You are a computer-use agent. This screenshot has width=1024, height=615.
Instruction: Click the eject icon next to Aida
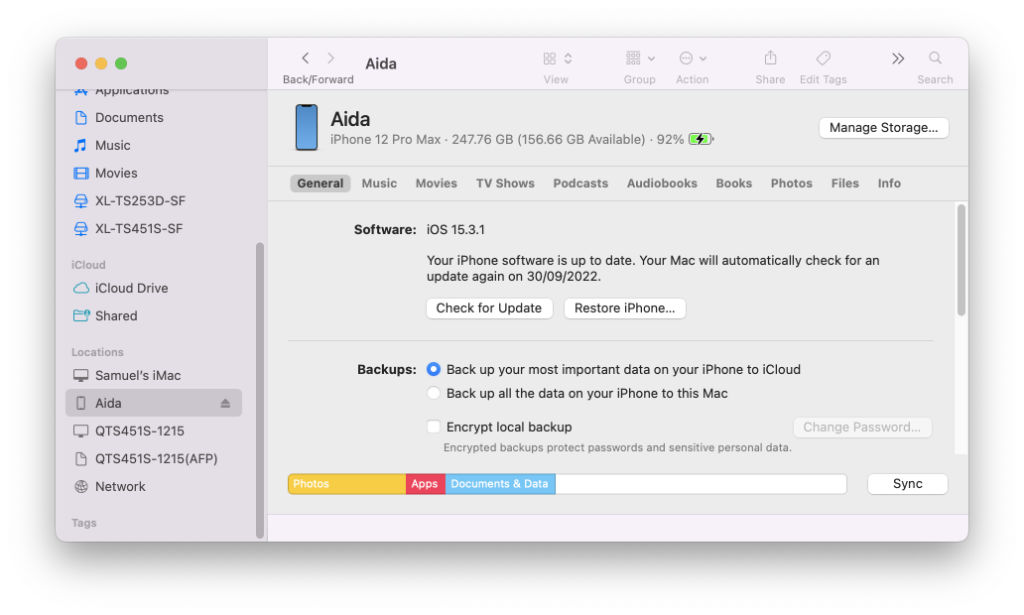click(225, 403)
